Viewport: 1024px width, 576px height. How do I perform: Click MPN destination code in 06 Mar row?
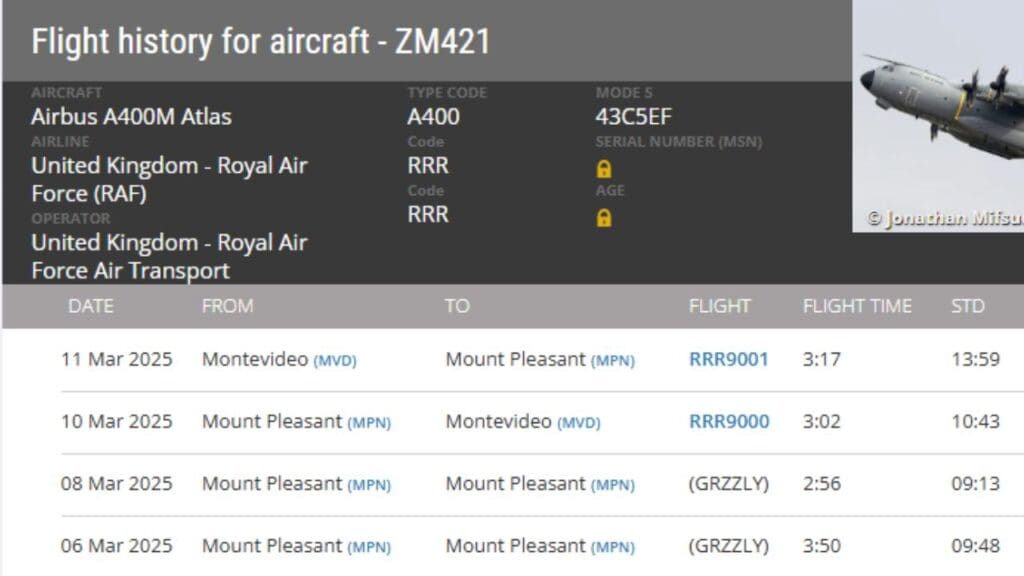(612, 547)
